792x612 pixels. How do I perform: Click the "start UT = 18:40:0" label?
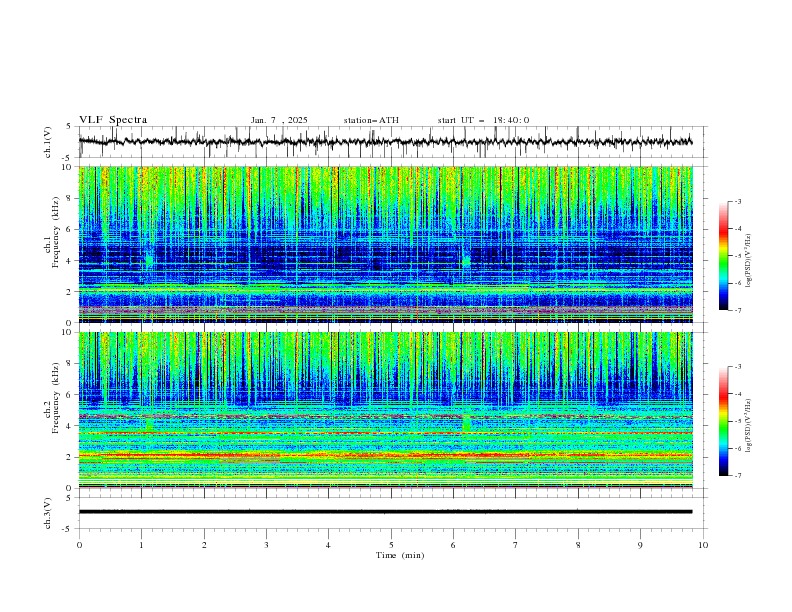click(483, 120)
